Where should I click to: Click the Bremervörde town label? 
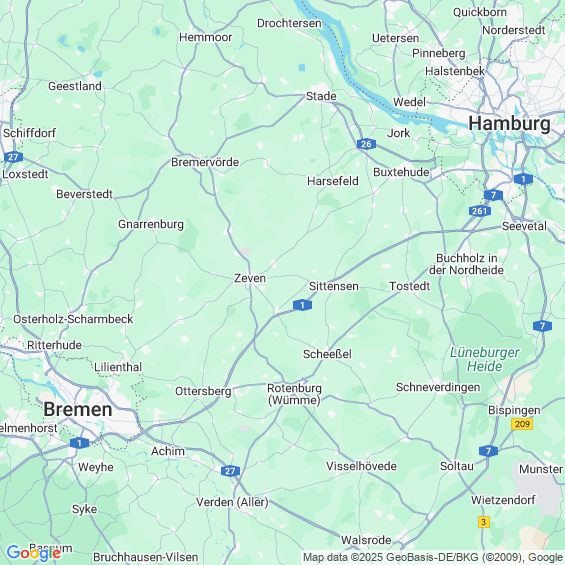coord(205,162)
